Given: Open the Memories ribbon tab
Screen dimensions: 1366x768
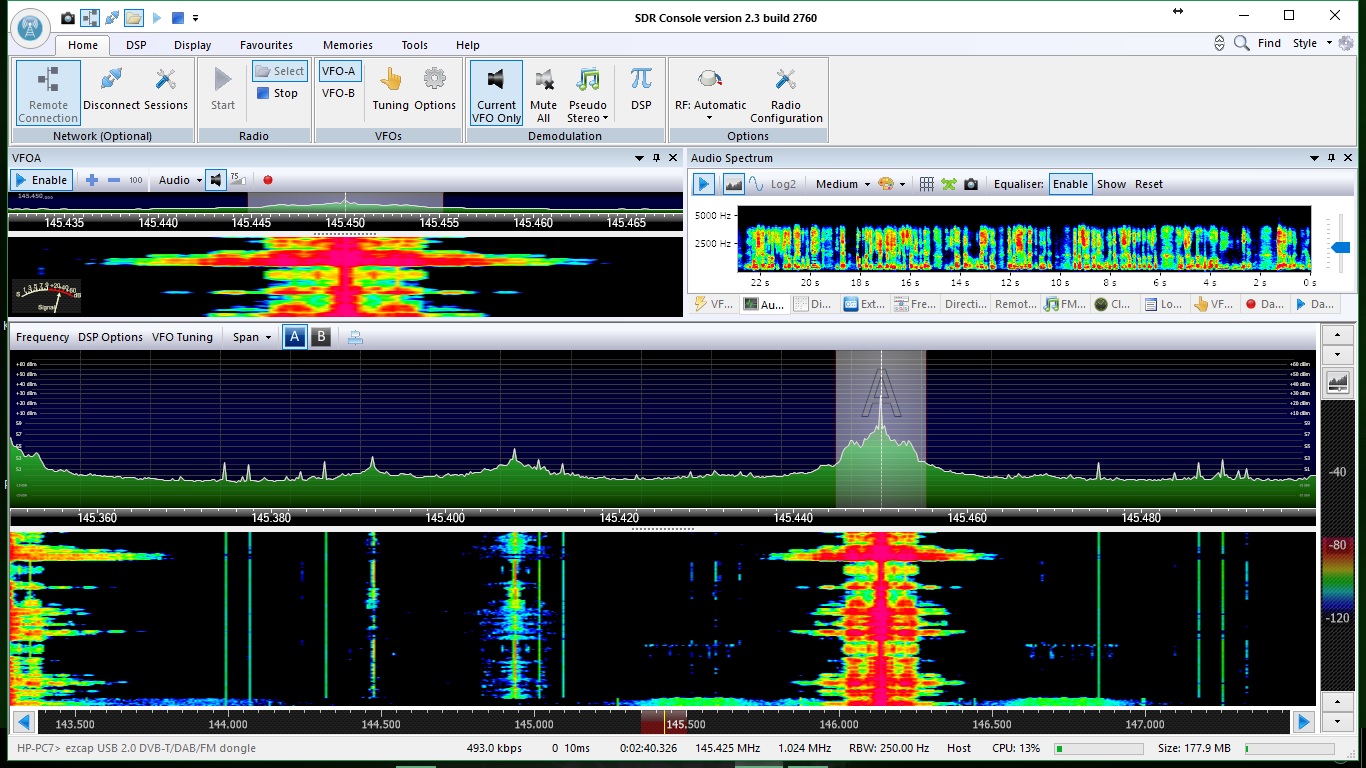Looking at the screenshot, I should (x=347, y=45).
